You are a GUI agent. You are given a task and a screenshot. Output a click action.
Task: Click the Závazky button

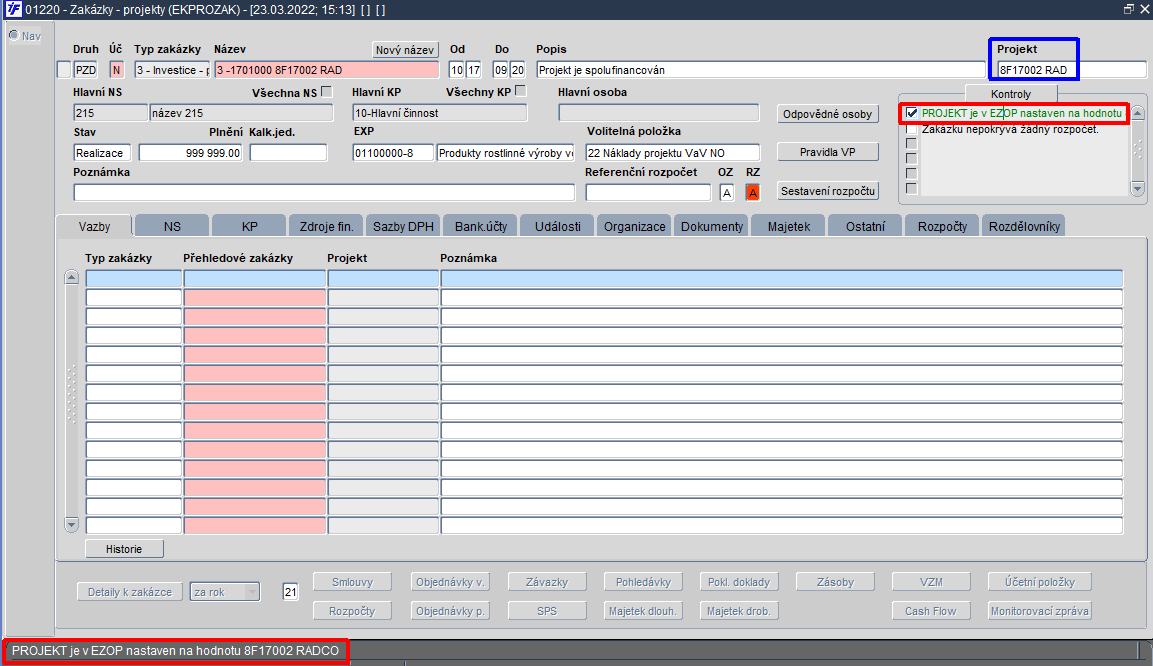point(547,582)
